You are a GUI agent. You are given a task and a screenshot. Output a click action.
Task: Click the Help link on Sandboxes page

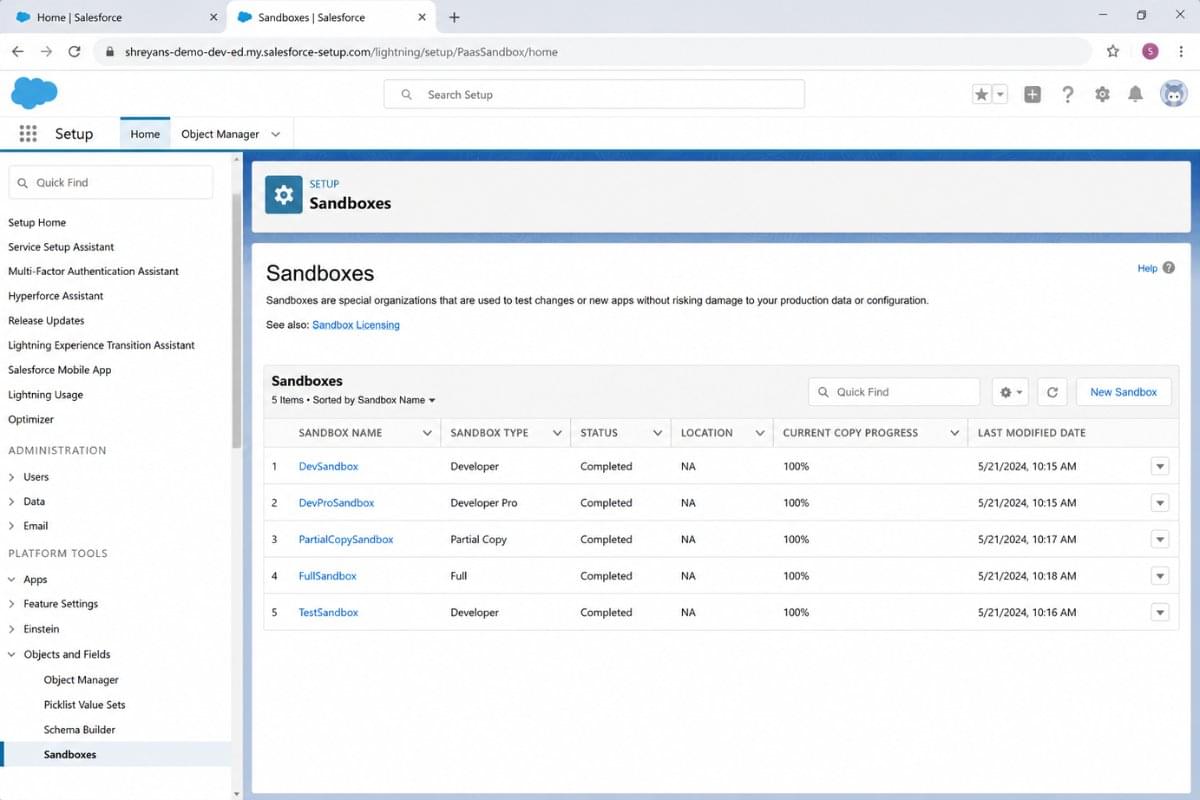pos(1147,268)
